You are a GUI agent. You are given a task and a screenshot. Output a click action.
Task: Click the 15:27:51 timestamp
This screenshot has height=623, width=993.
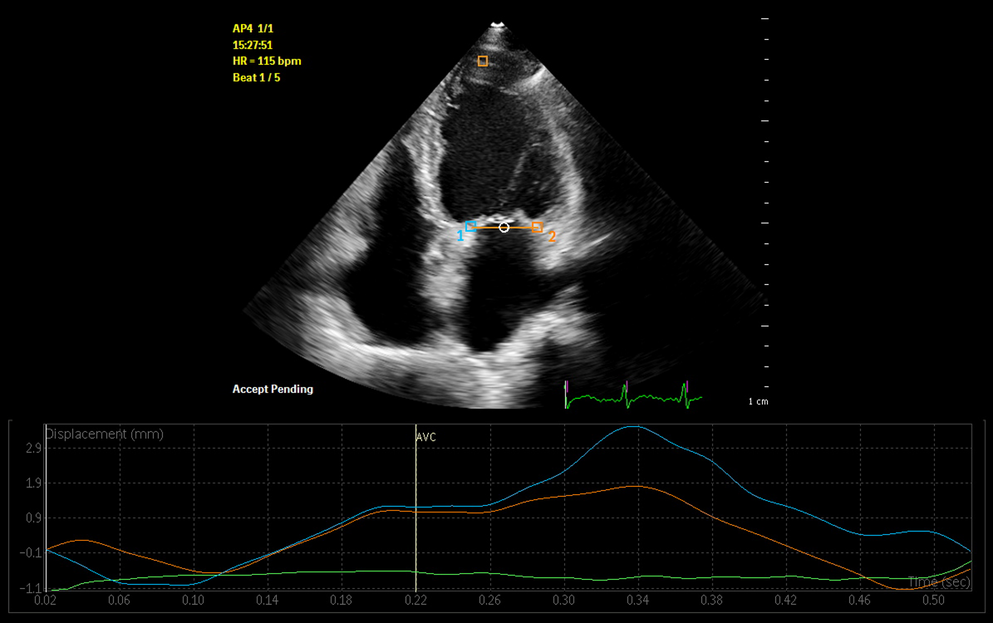click(252, 45)
